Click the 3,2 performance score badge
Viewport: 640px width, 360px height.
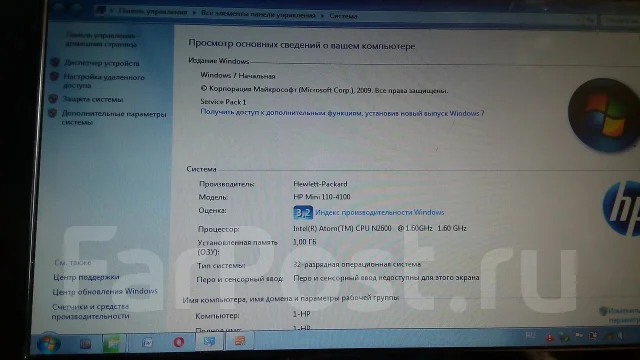click(303, 213)
